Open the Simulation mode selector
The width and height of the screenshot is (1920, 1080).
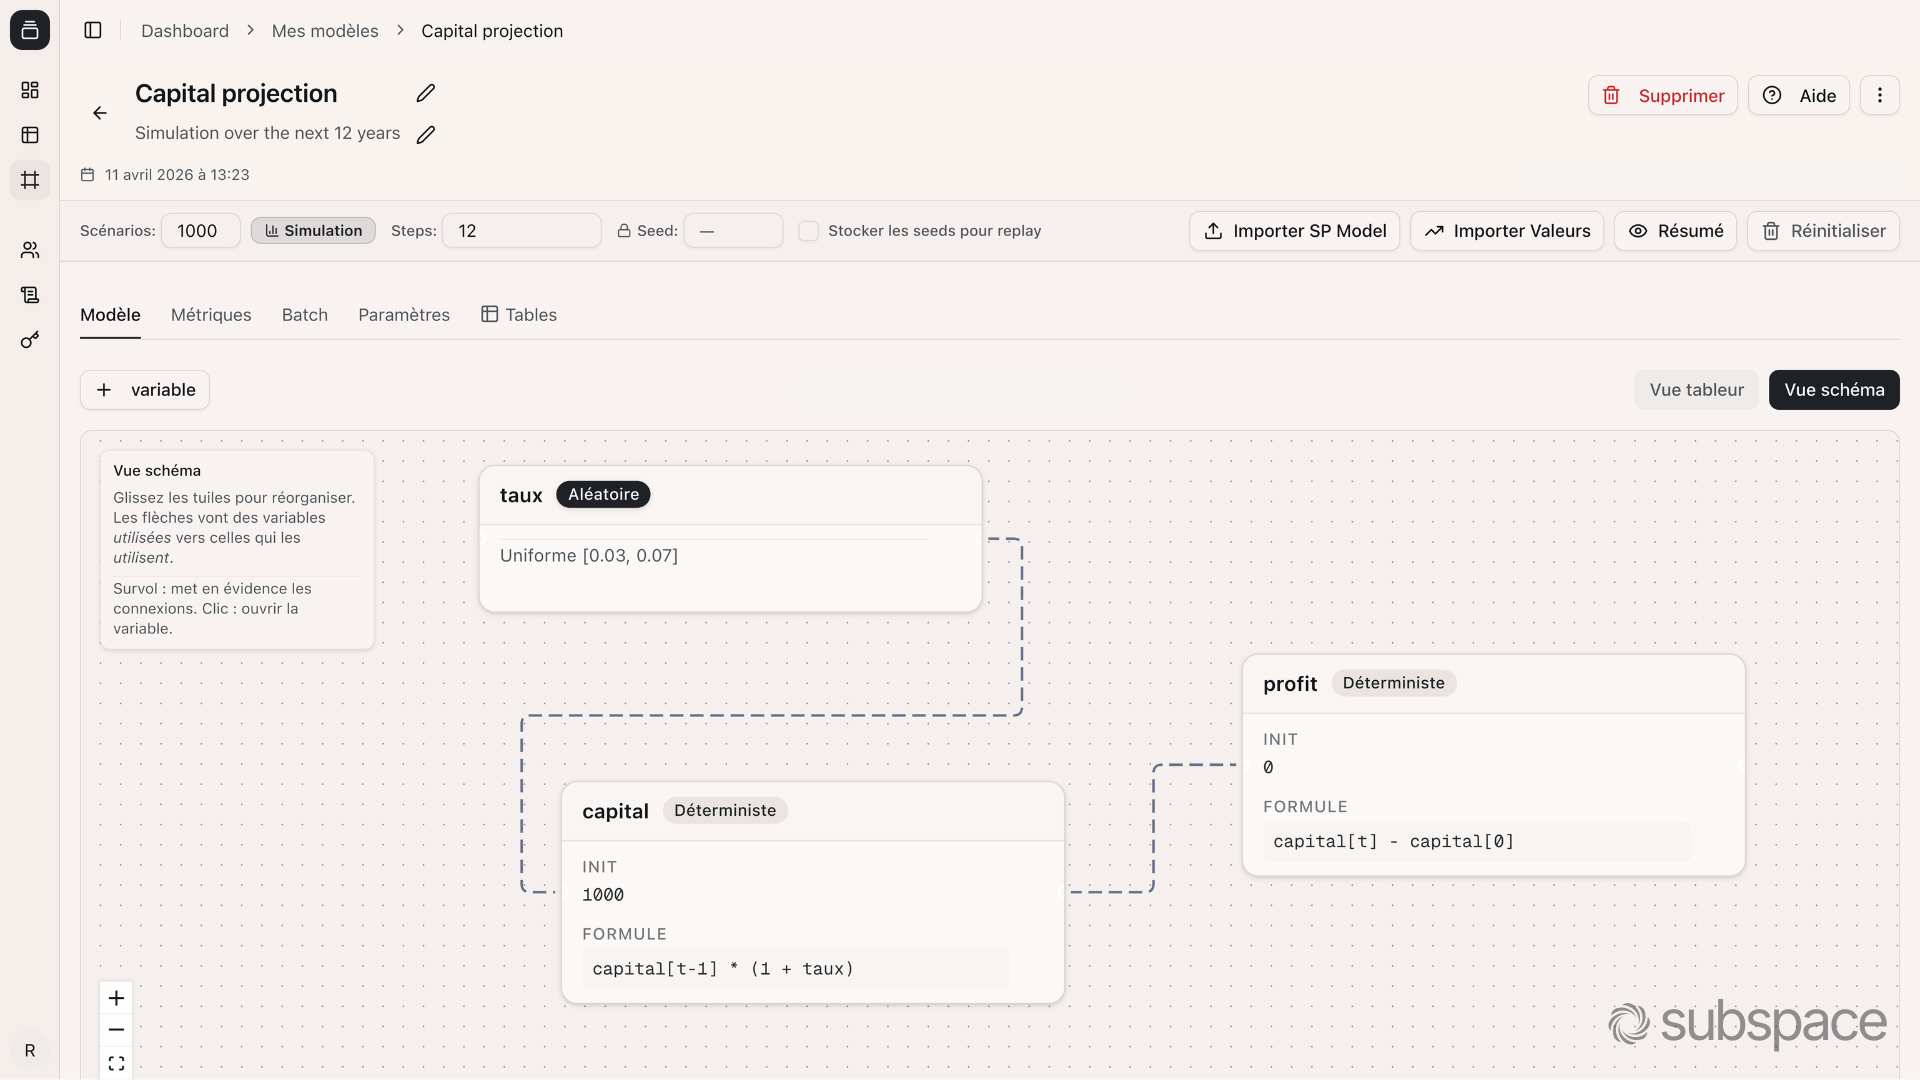(x=313, y=230)
